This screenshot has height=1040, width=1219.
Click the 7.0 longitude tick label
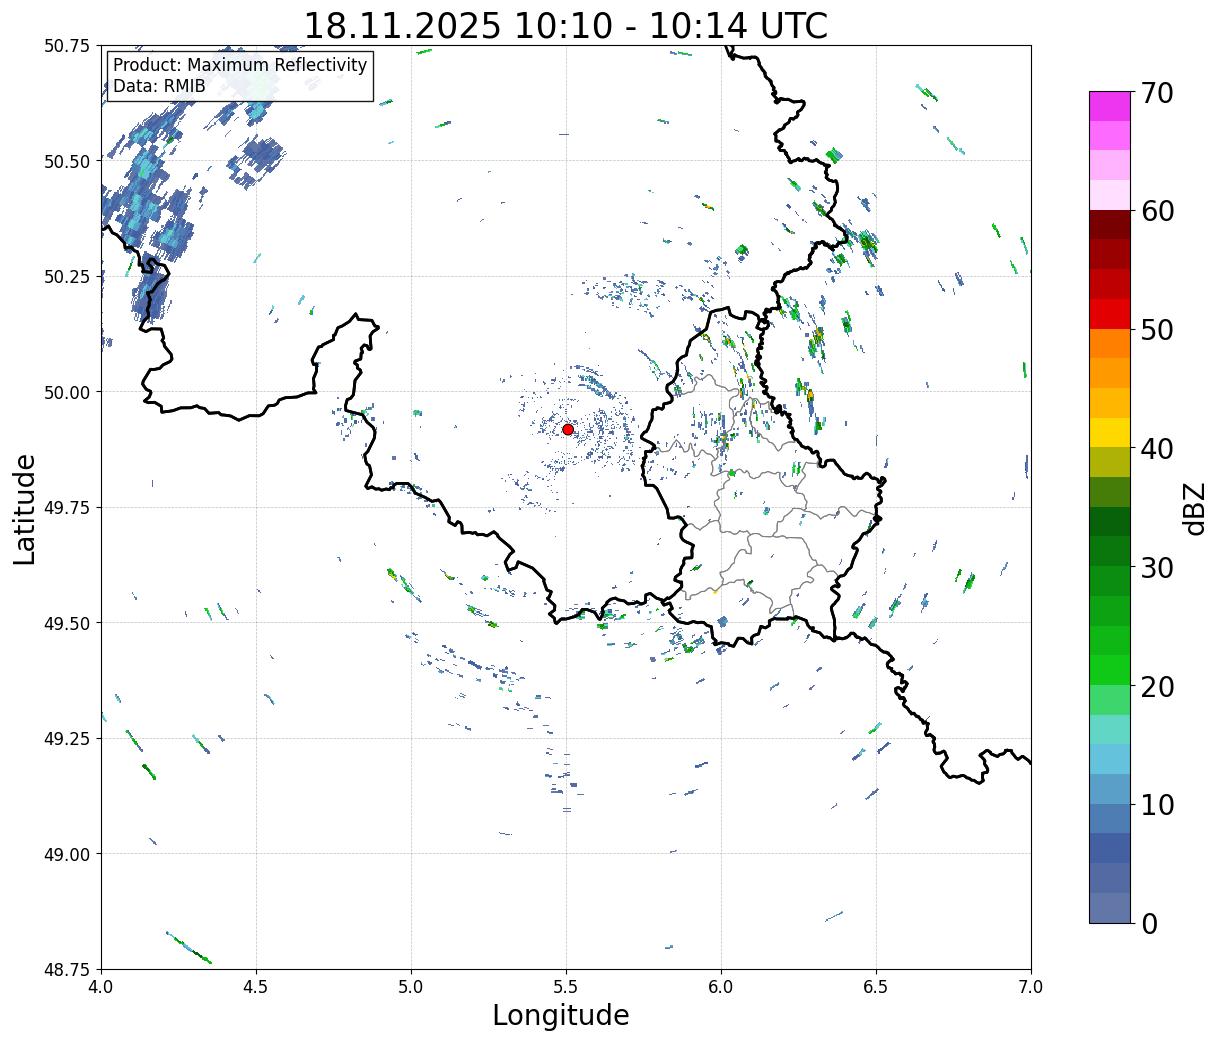tap(1030, 987)
